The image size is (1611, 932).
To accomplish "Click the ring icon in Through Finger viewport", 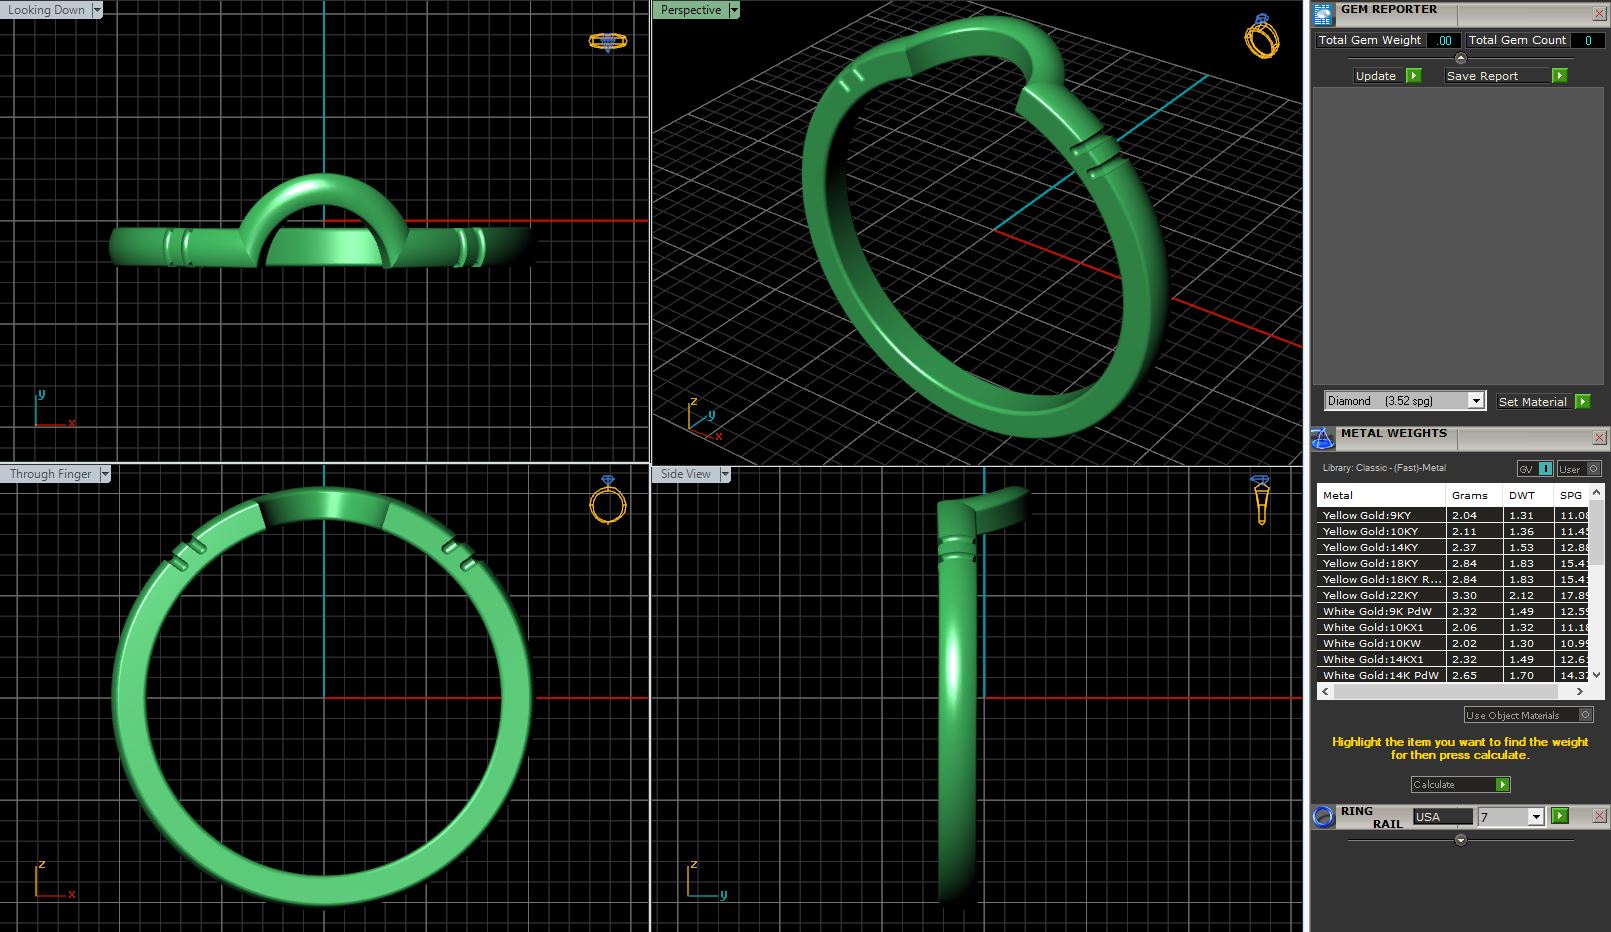I will (x=607, y=500).
